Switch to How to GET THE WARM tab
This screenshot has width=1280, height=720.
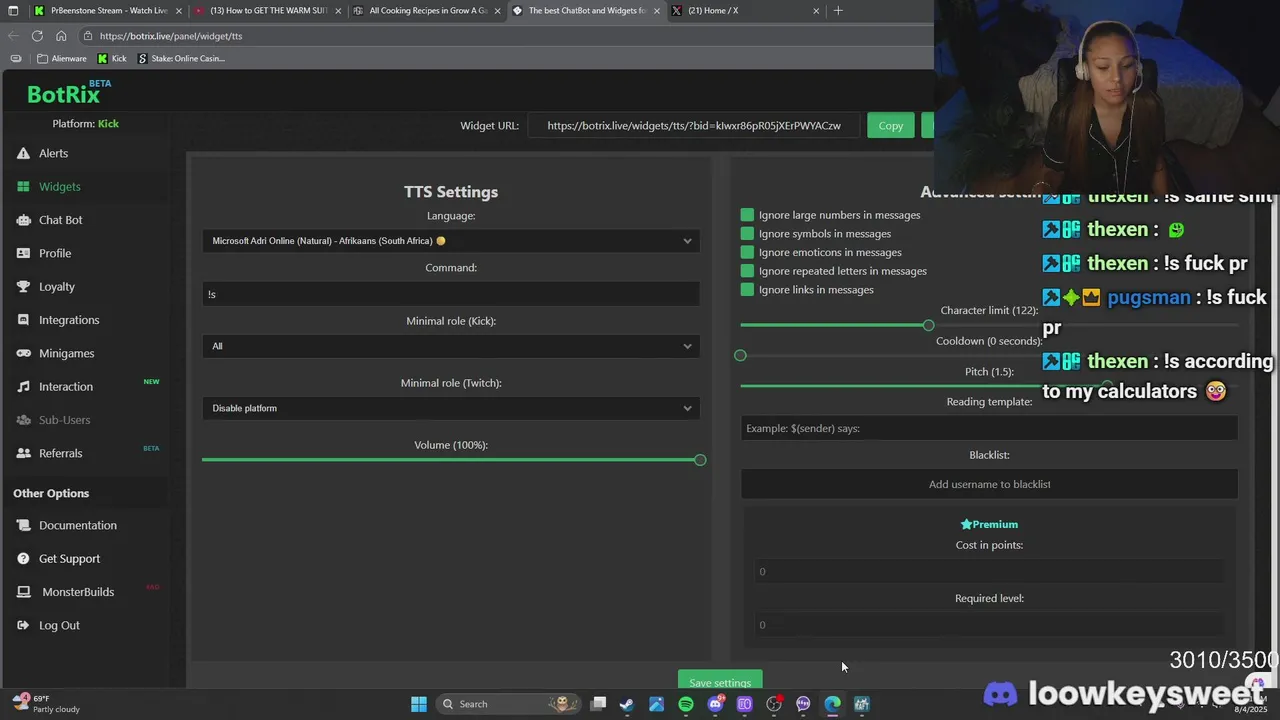pyautogui.click(x=266, y=11)
